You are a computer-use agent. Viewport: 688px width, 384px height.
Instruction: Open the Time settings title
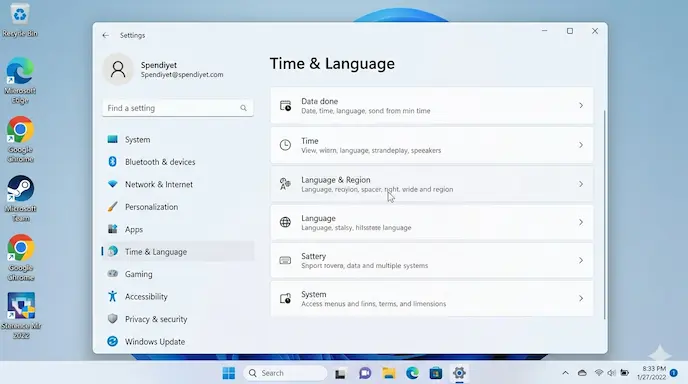click(x=310, y=141)
